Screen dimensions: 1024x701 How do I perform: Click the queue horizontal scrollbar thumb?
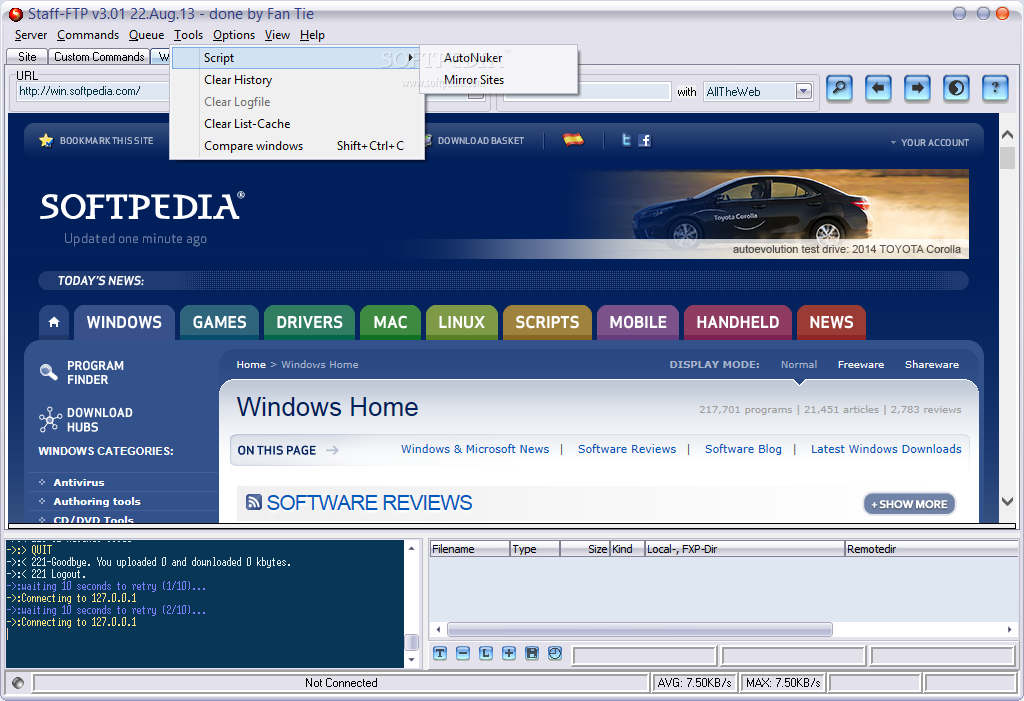(x=639, y=630)
